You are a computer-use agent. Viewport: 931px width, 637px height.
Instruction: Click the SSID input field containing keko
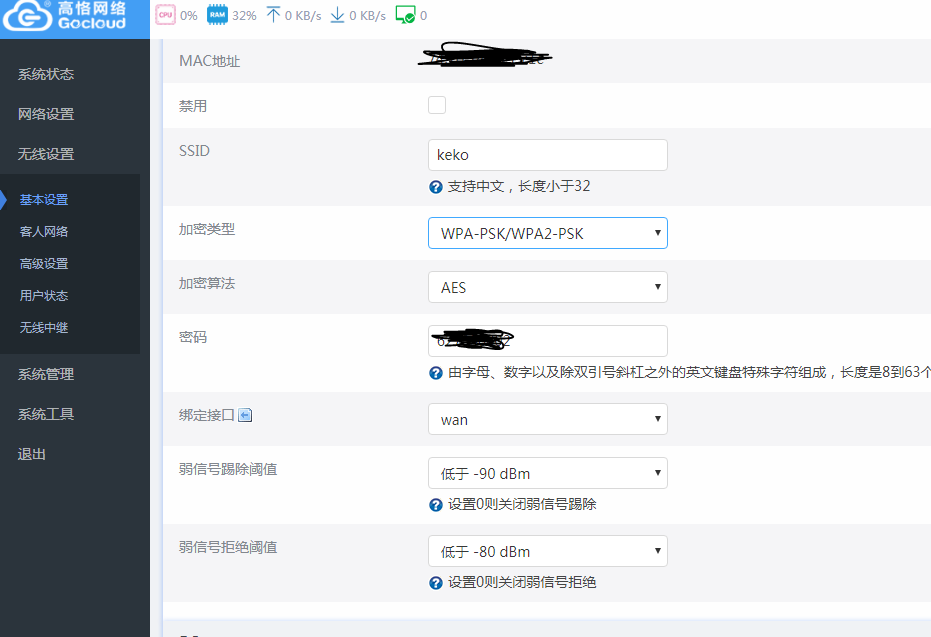pos(547,155)
